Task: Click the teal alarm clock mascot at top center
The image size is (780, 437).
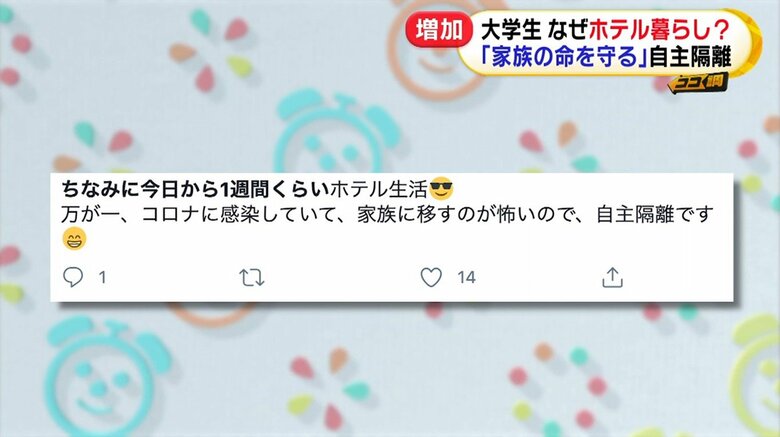Action: pos(337,132)
